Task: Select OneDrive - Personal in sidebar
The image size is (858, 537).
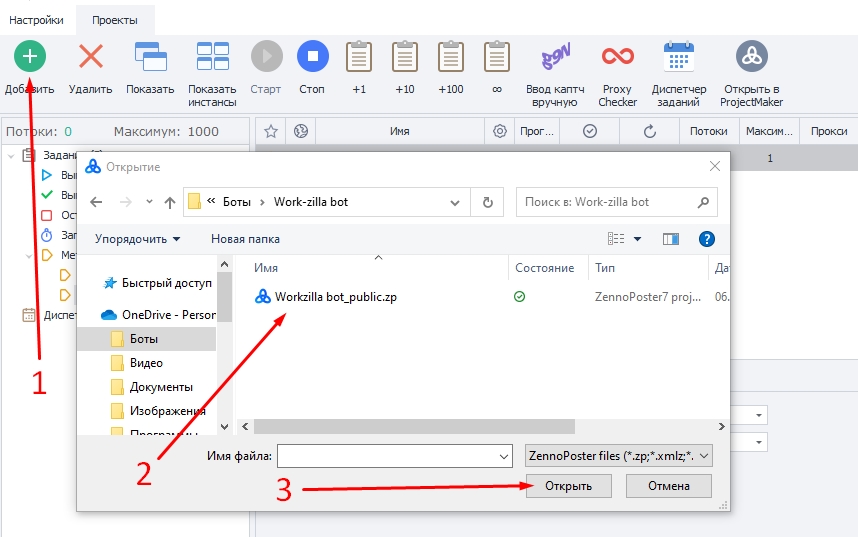Action: [x=159, y=315]
